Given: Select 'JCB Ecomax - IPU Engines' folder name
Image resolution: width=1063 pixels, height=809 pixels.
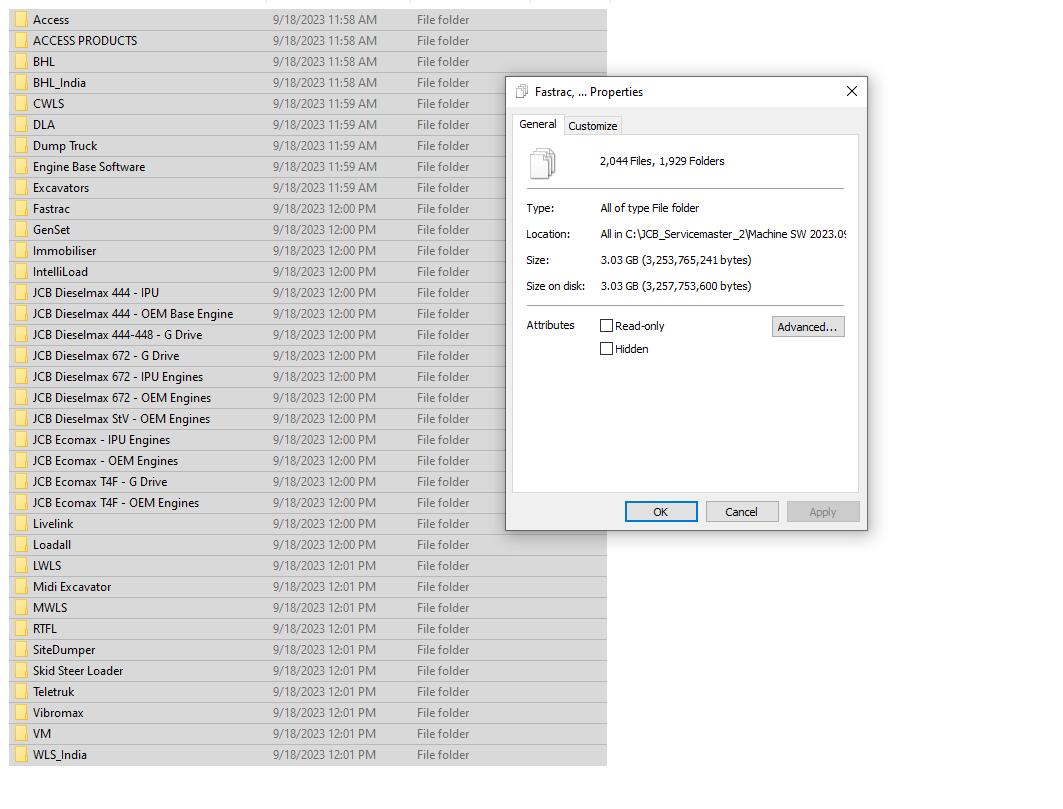Looking at the screenshot, I should [x=102, y=440].
